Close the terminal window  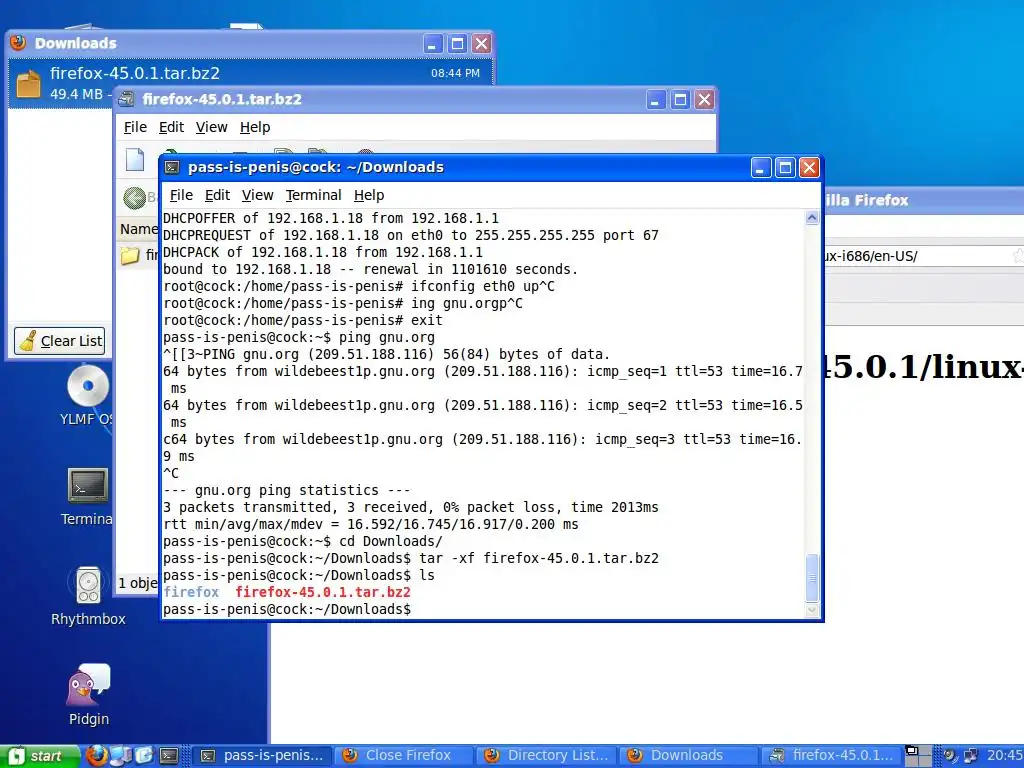[x=809, y=168]
